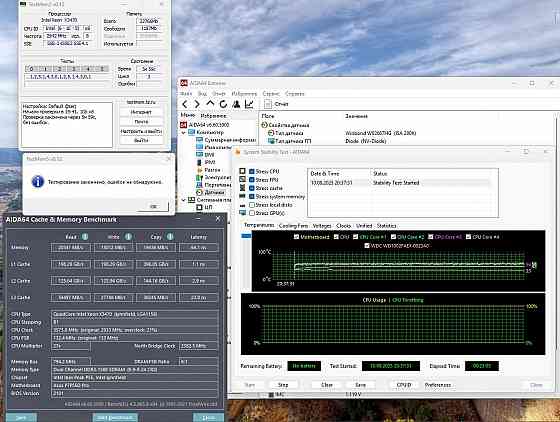
Task: Click Save in System Stability Test
Action: coord(360,385)
